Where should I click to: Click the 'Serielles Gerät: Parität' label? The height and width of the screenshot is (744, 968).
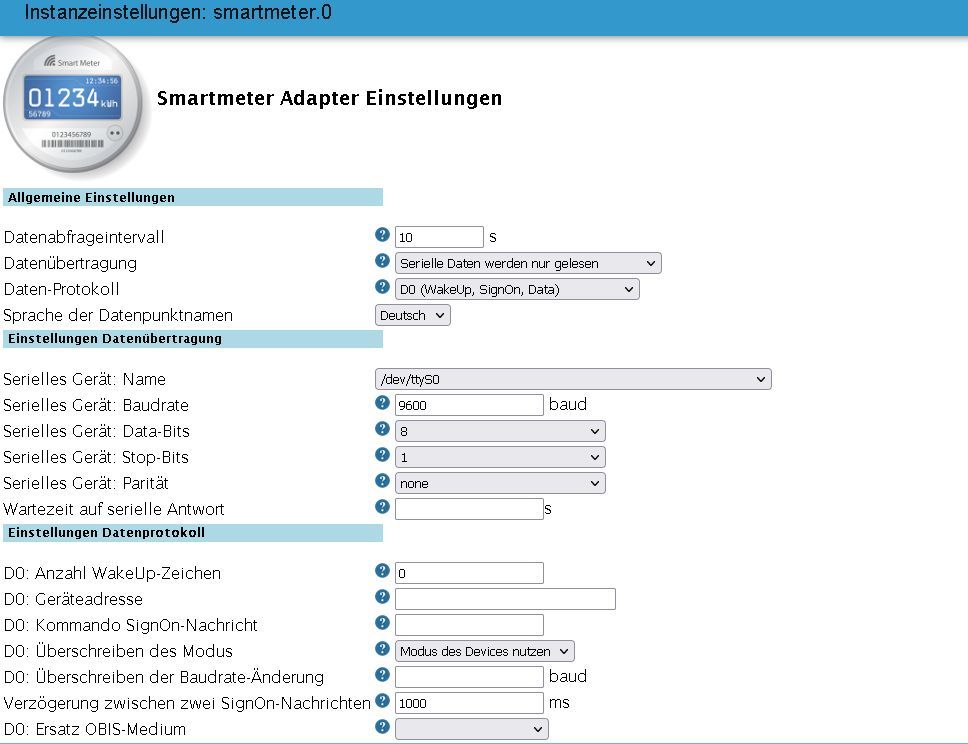tap(86, 483)
